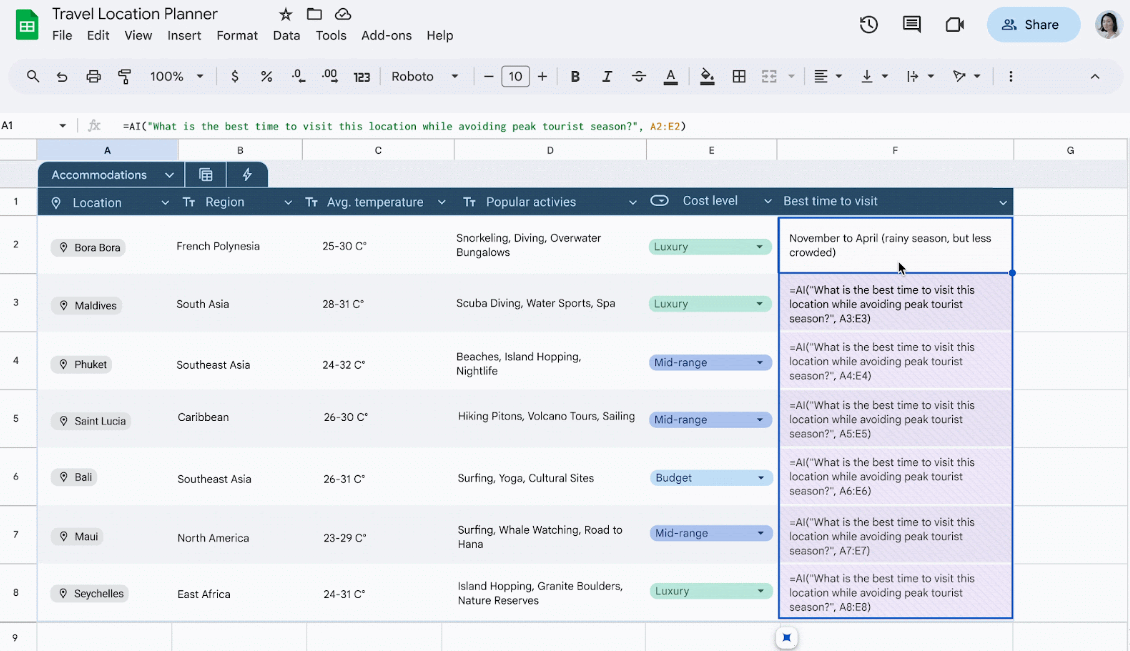The image size is (1130, 651).
Task: Open the fill color picker
Action: click(707, 77)
